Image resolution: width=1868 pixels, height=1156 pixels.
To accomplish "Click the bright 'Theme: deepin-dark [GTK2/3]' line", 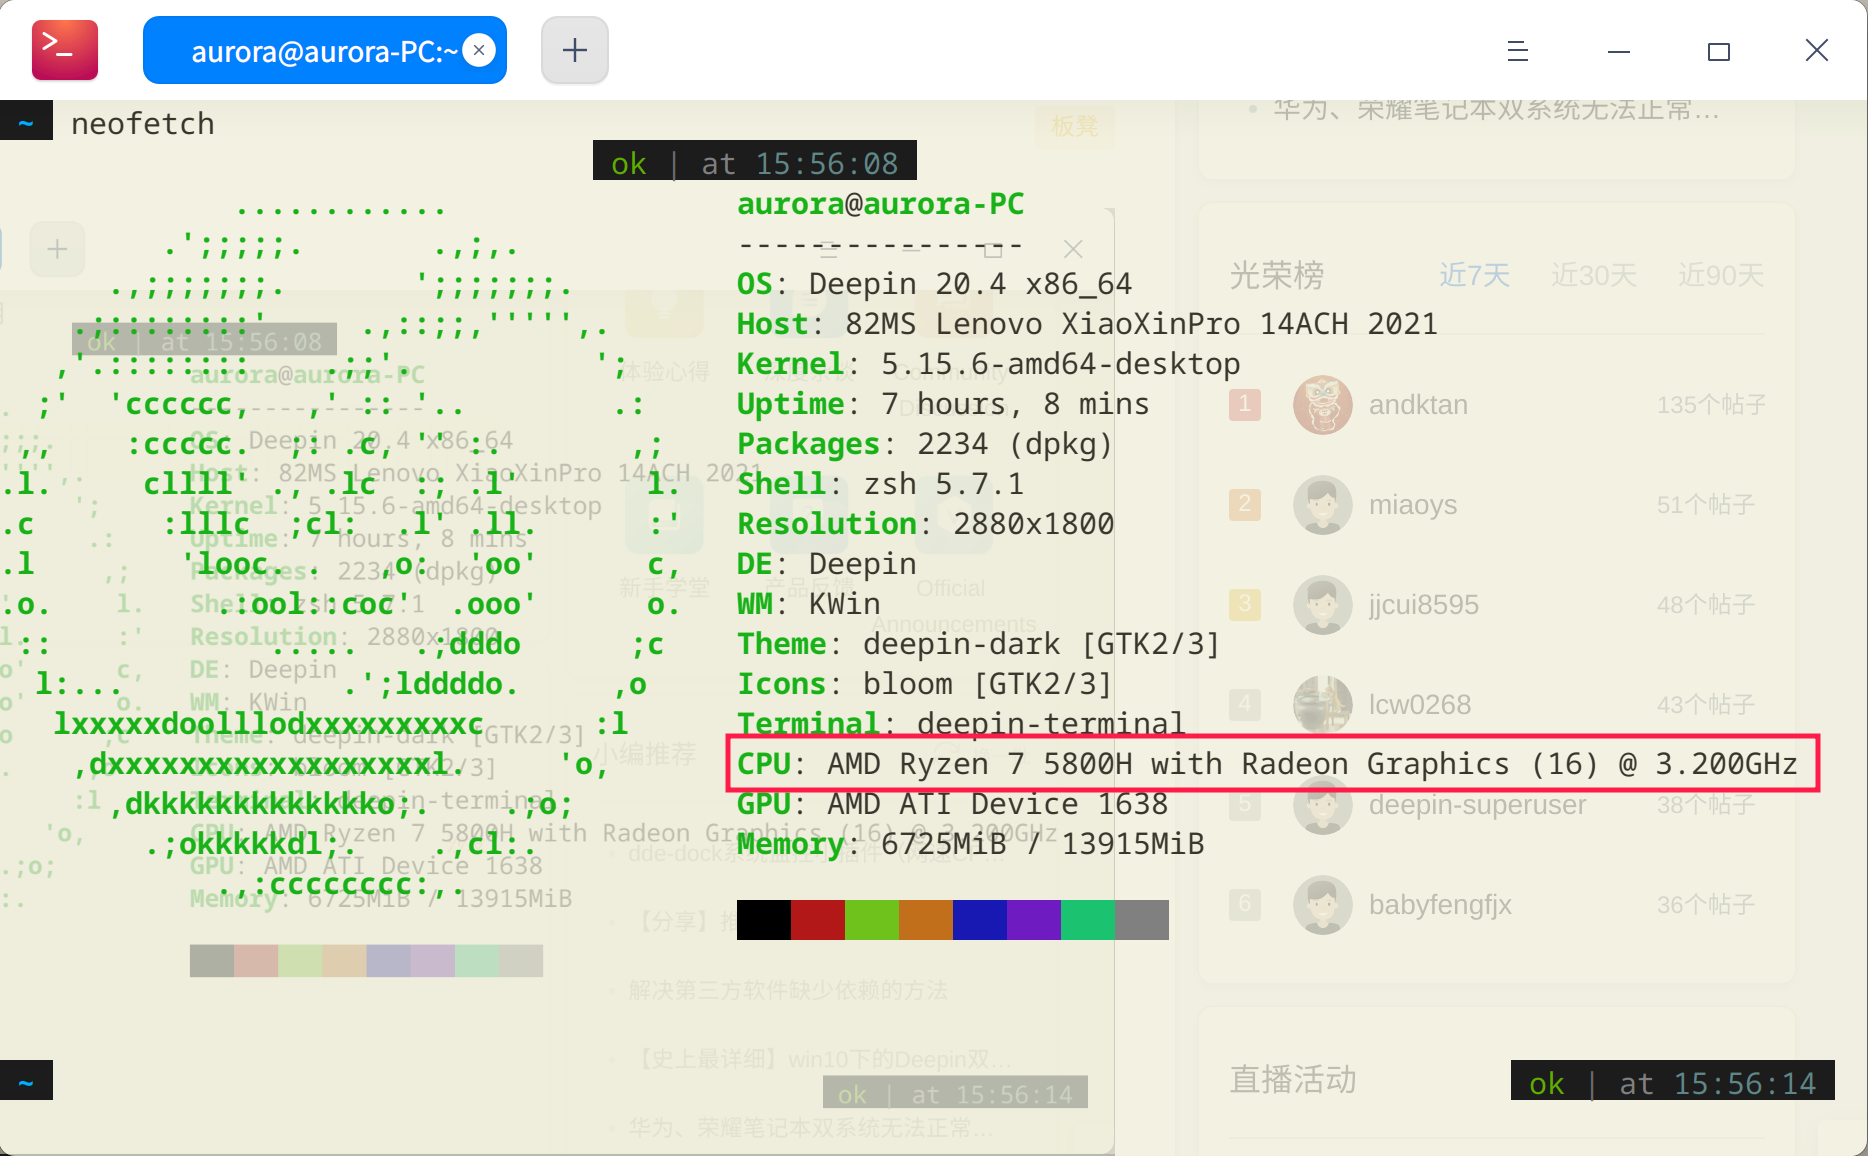I will [x=979, y=644].
